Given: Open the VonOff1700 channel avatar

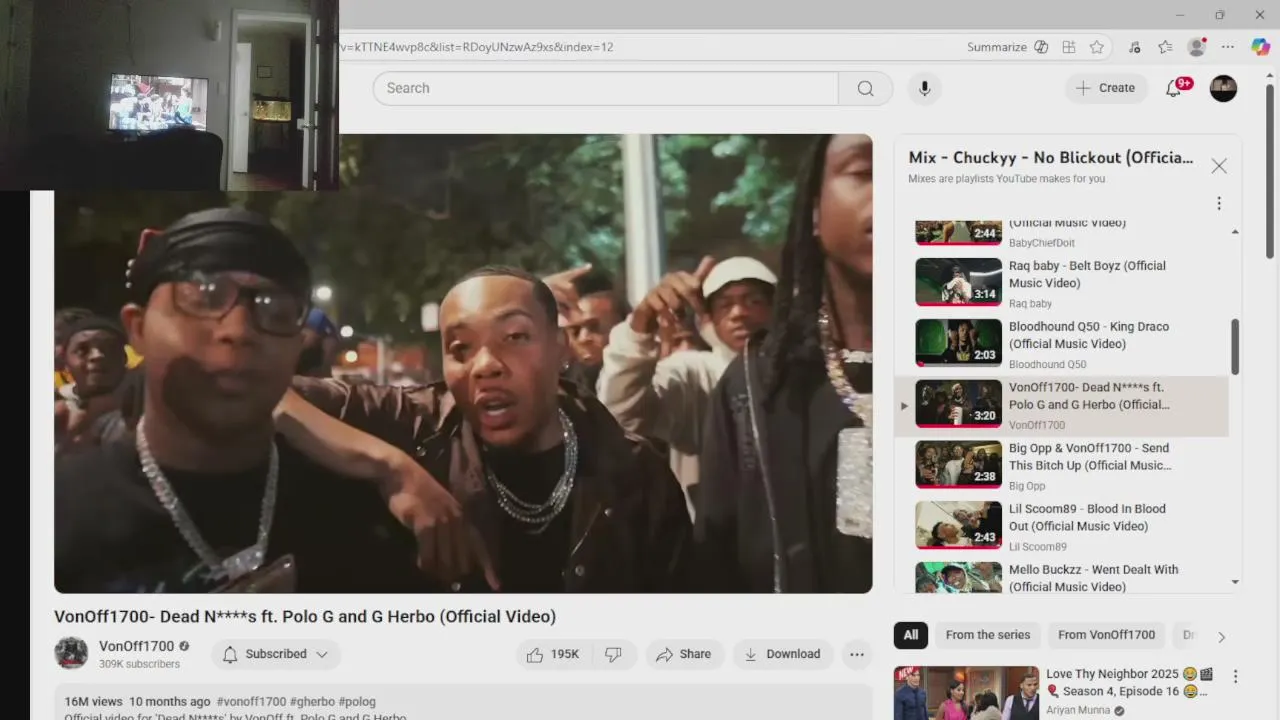Looking at the screenshot, I should tap(71, 653).
